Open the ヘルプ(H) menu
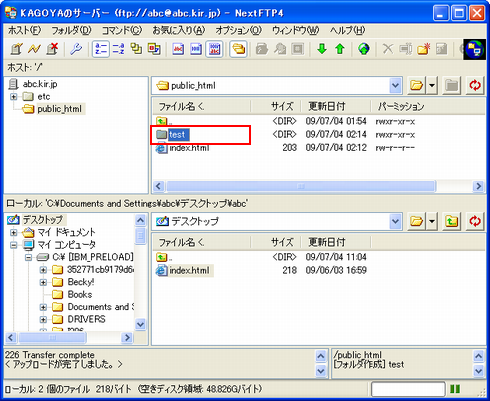 click(347, 30)
